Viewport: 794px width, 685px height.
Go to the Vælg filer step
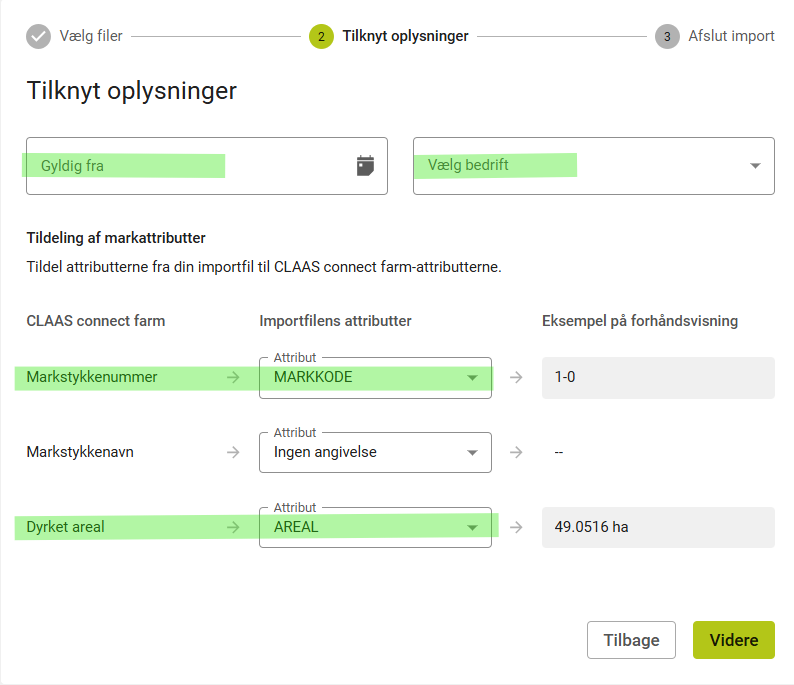point(91,37)
